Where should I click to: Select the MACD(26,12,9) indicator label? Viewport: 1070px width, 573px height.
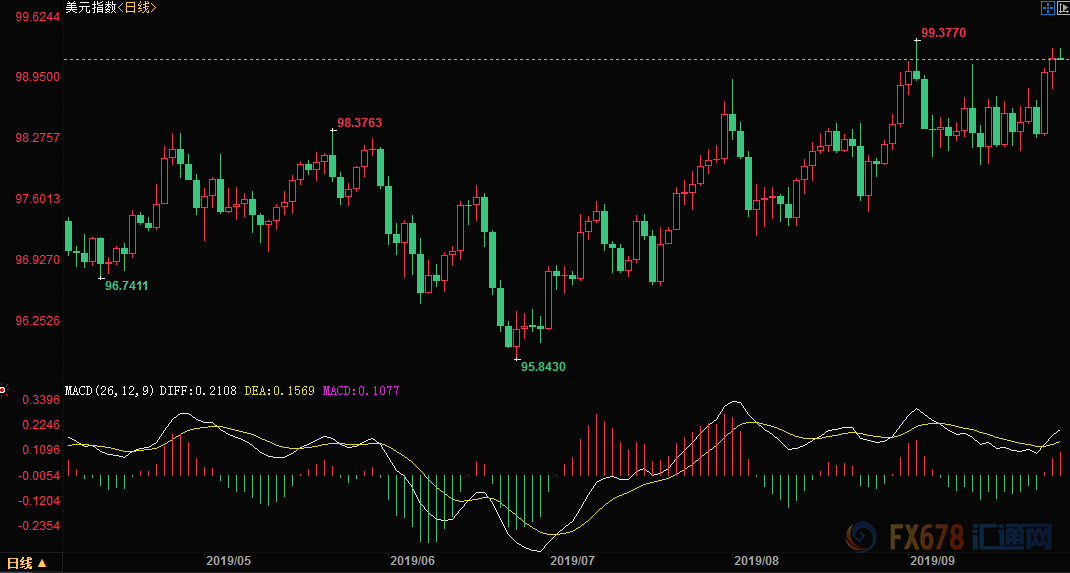pyautogui.click(x=109, y=391)
